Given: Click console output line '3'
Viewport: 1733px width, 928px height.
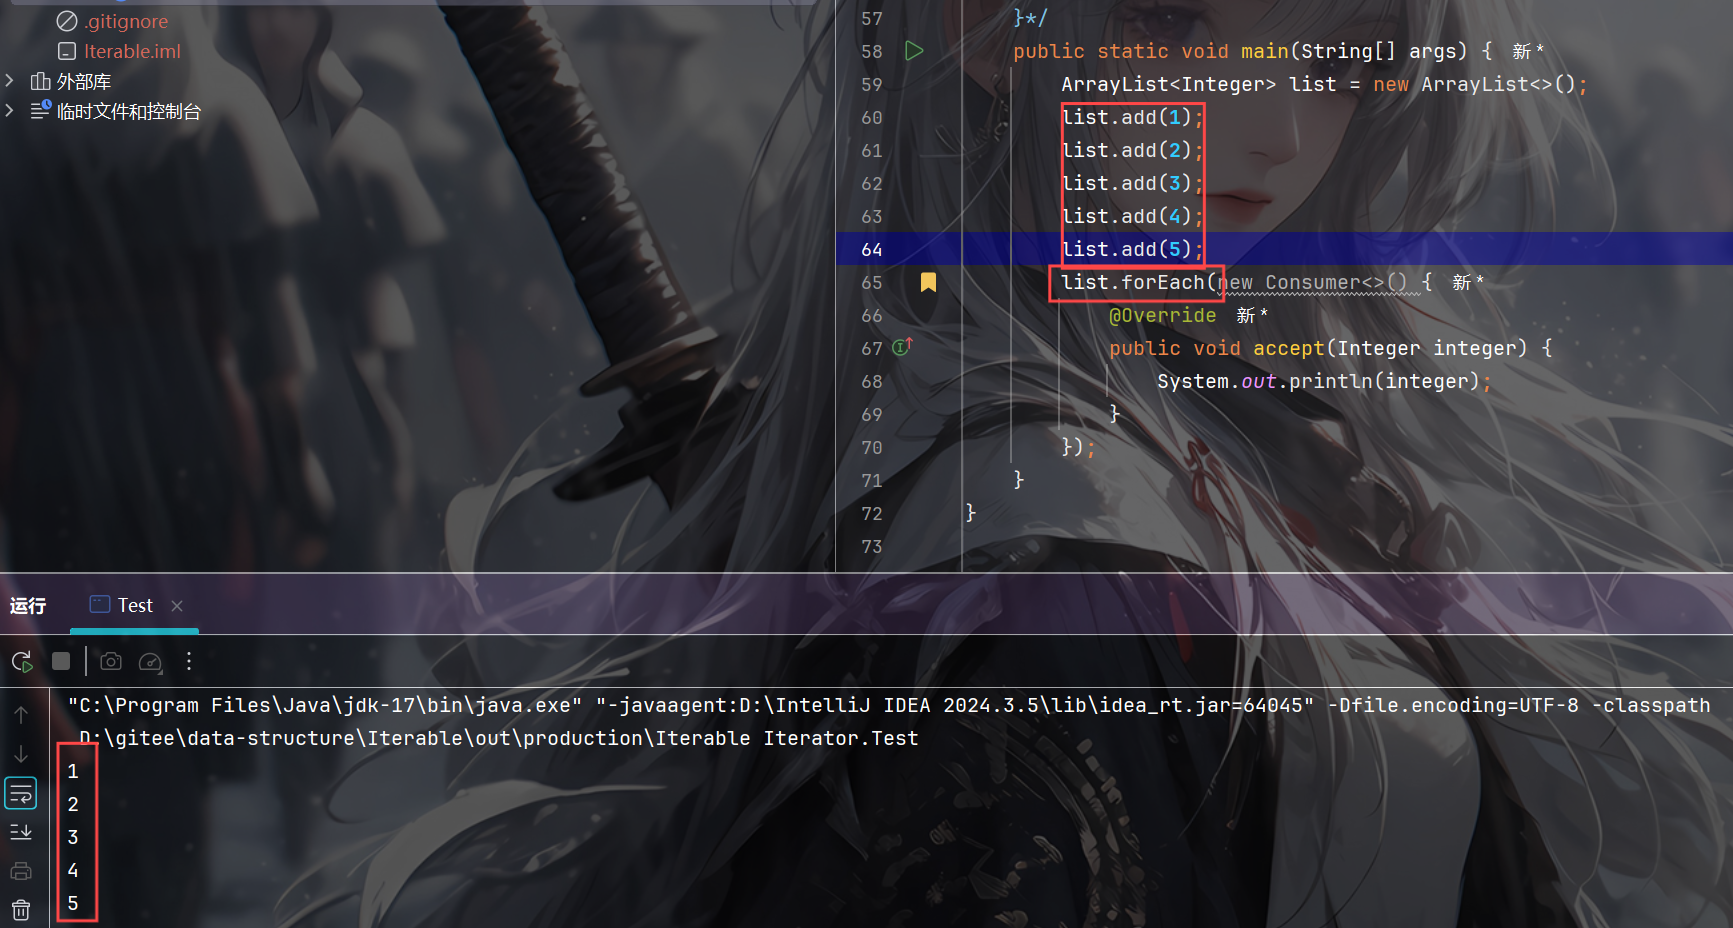Looking at the screenshot, I should click(73, 837).
